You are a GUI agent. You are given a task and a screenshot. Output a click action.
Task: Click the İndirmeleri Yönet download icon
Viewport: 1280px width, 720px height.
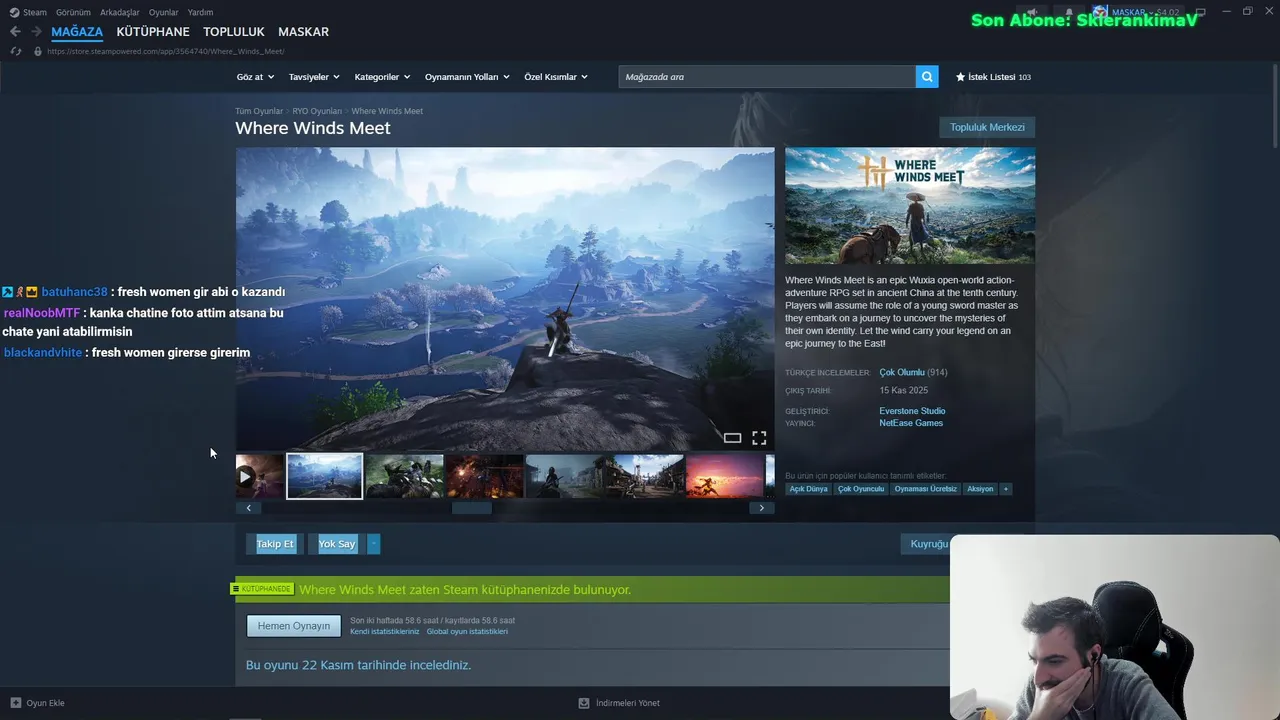tap(584, 703)
